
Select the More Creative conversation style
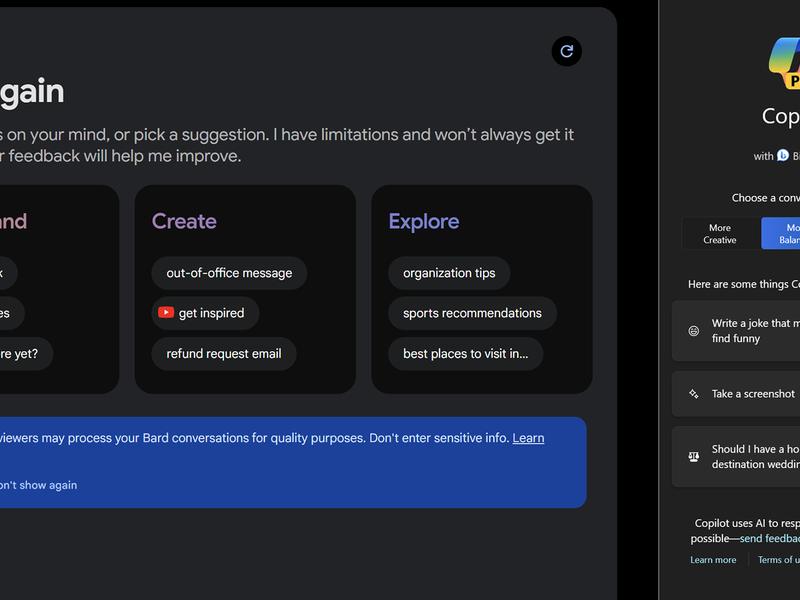[x=720, y=234]
